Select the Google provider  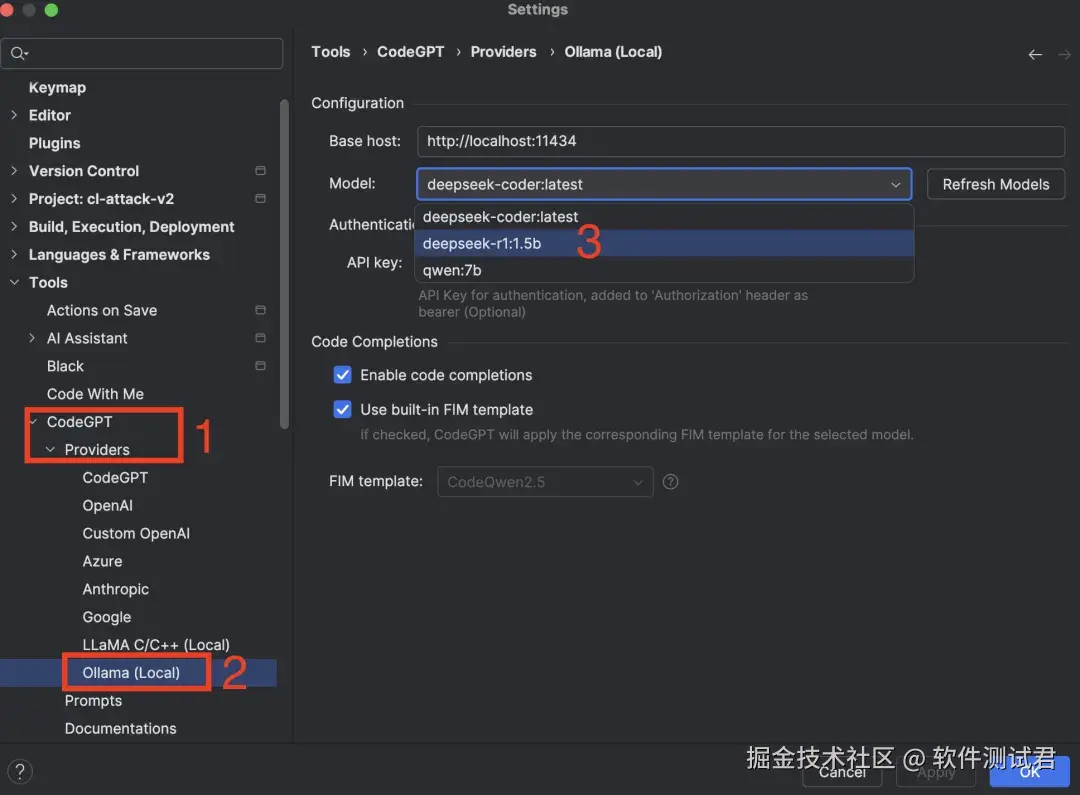click(x=107, y=617)
